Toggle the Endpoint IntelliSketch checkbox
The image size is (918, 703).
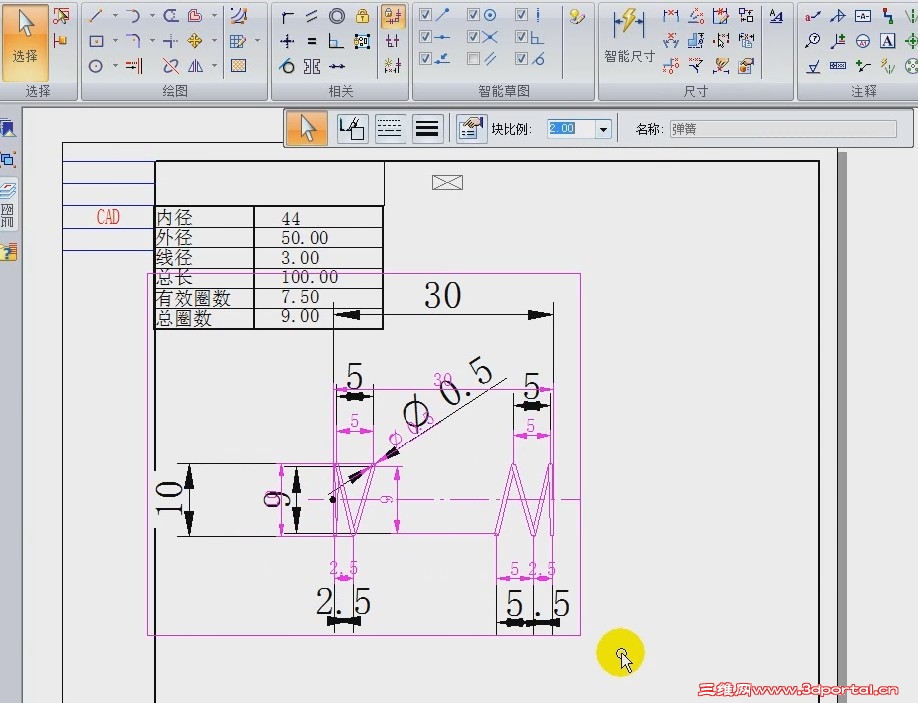coord(426,15)
